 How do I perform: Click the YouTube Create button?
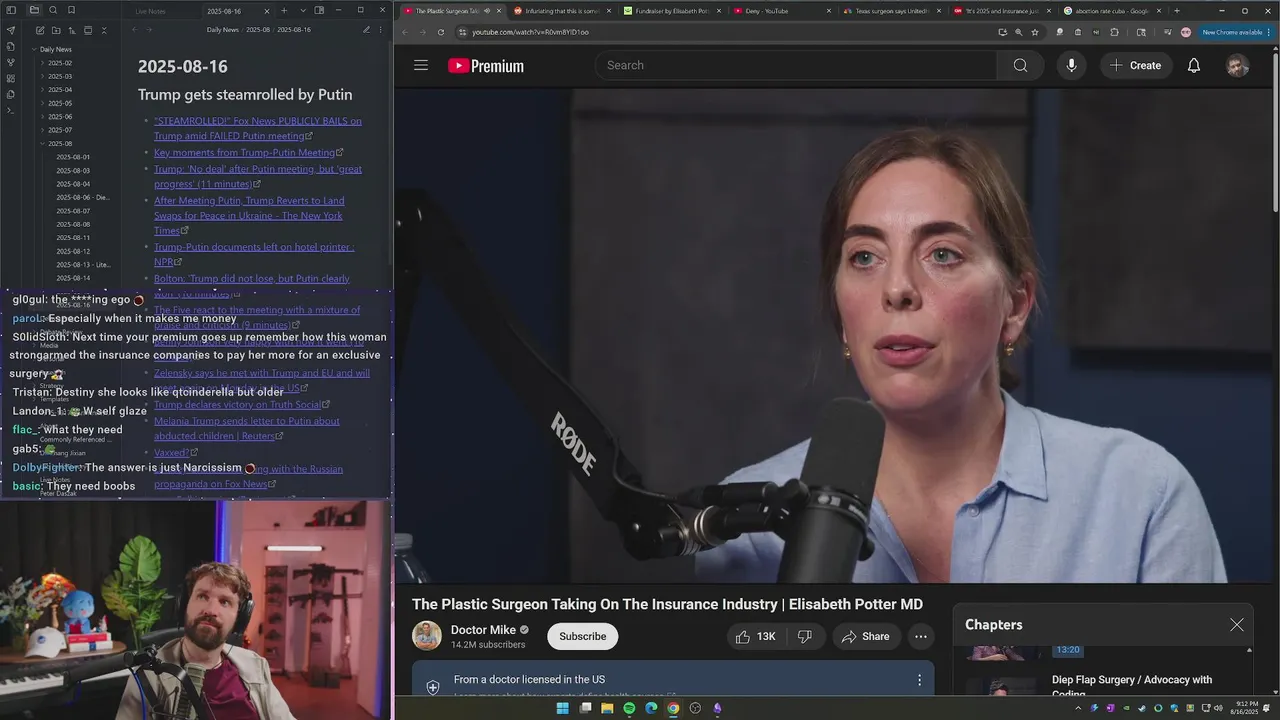click(1135, 65)
